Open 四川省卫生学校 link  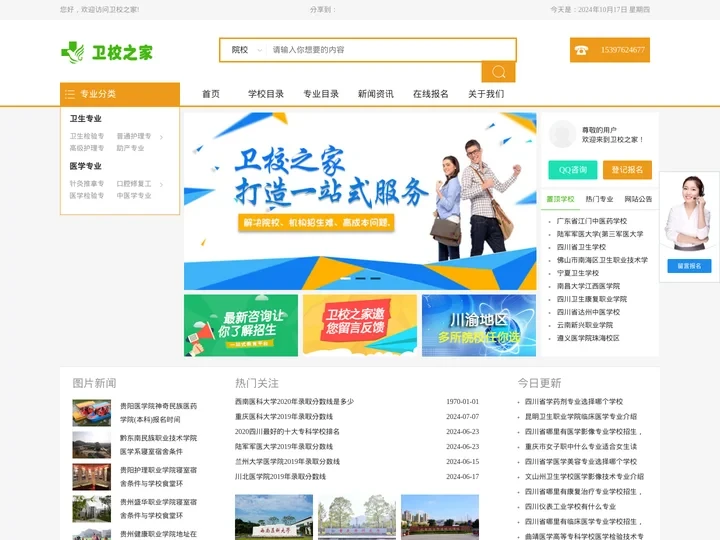tap(581, 247)
